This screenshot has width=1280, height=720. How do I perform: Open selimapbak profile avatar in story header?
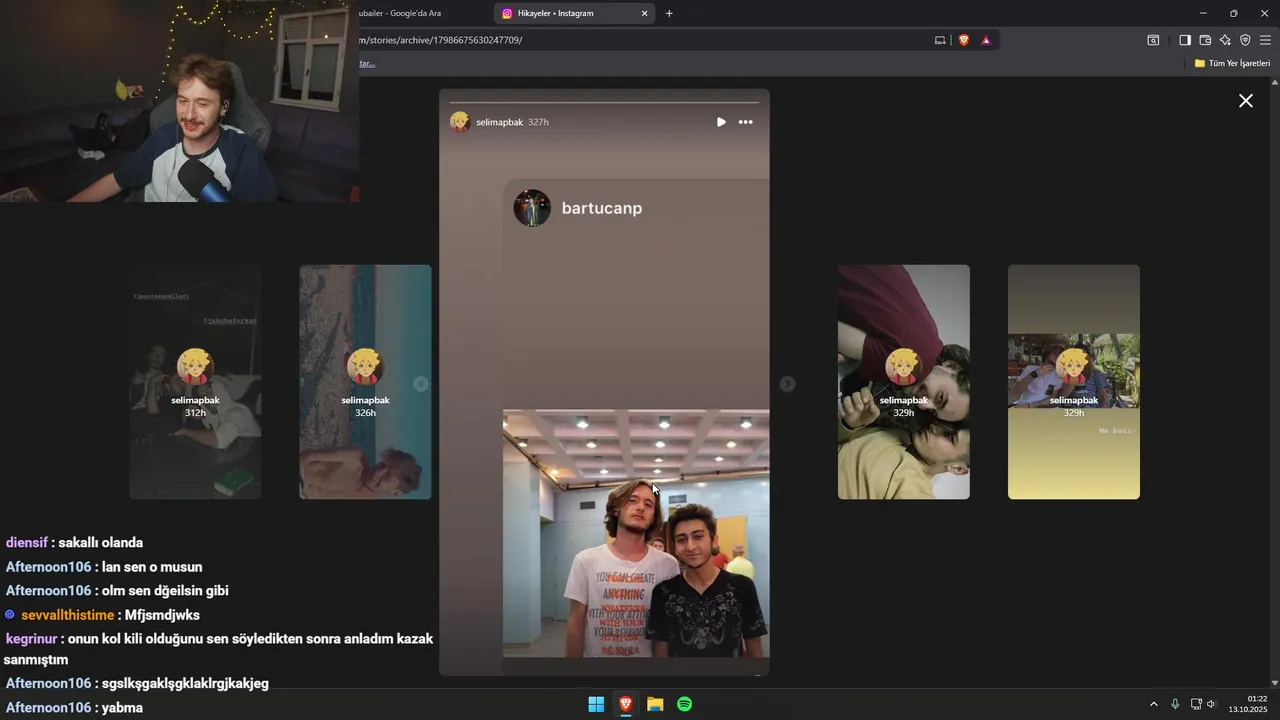coord(460,122)
